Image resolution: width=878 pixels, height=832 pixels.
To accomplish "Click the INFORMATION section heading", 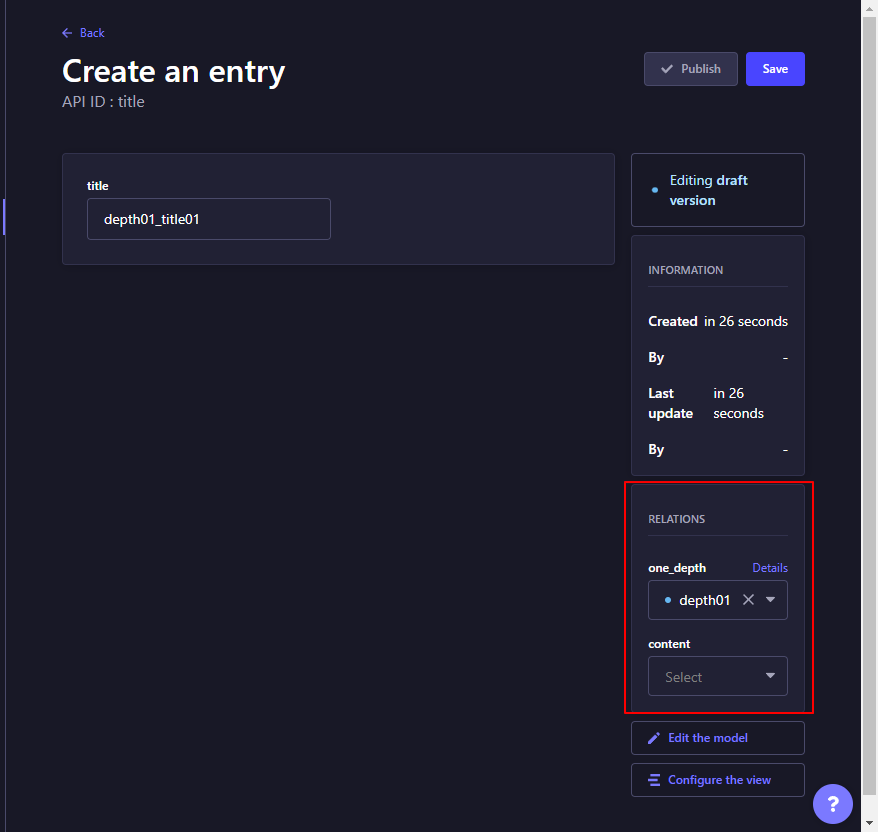I will click(685, 270).
